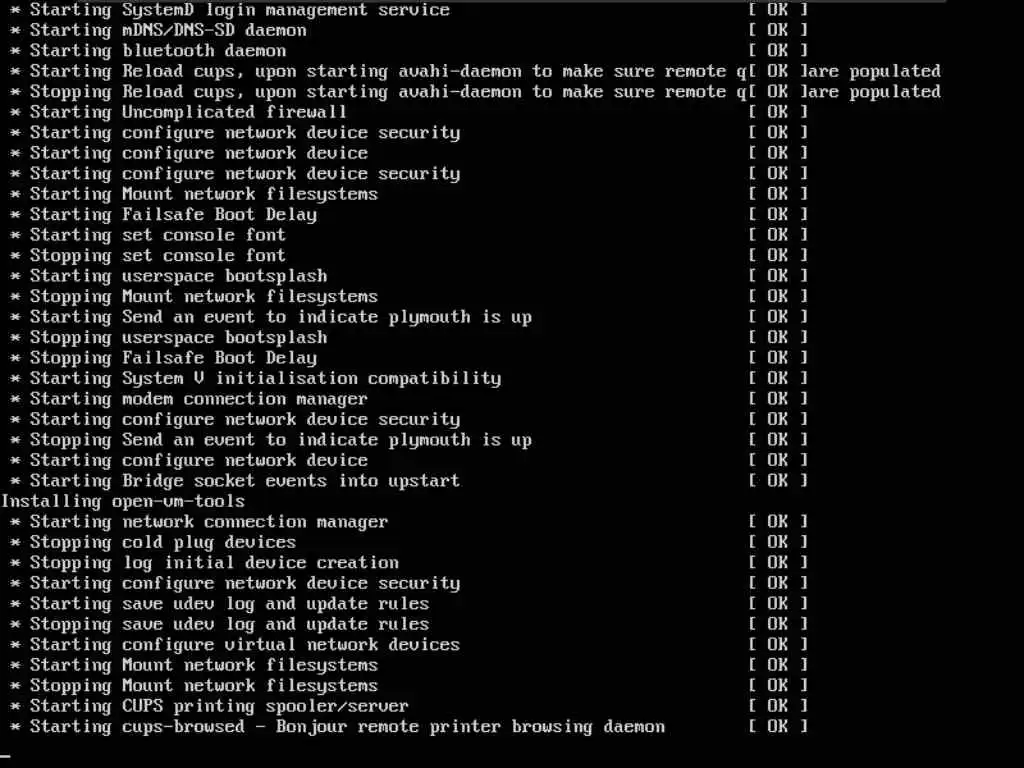This screenshot has height=768, width=1024.
Task: Select "Stopping log initial device creation" text
Action: [x=214, y=562]
